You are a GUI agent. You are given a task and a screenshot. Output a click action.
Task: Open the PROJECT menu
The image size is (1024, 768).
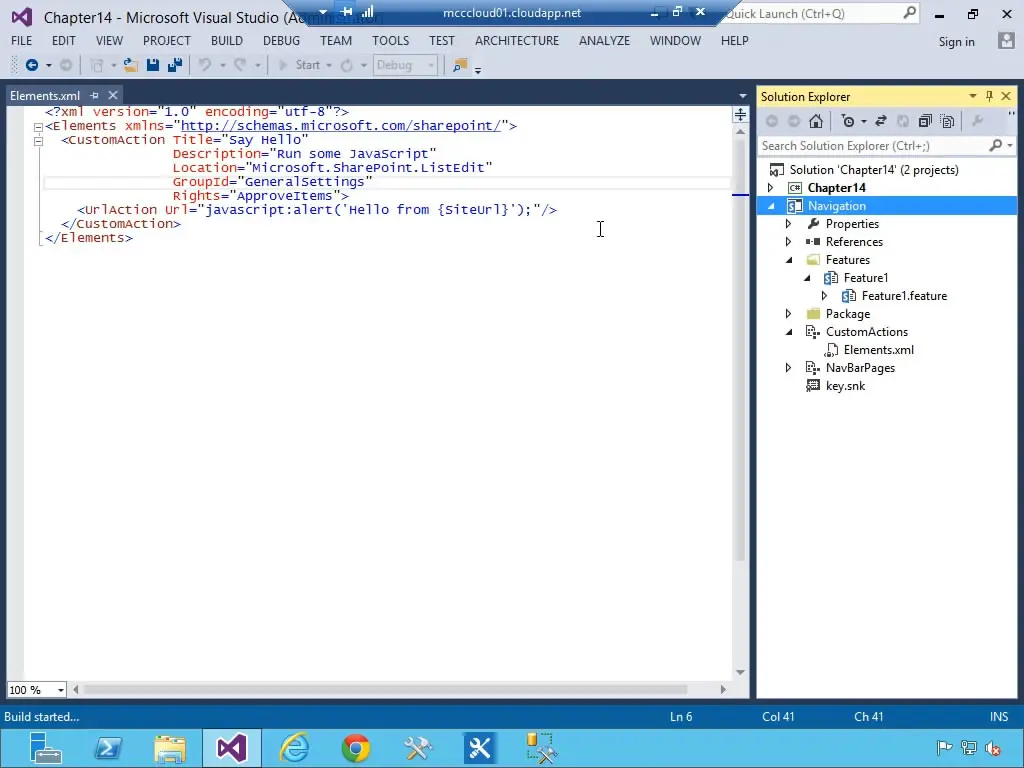coord(167,40)
